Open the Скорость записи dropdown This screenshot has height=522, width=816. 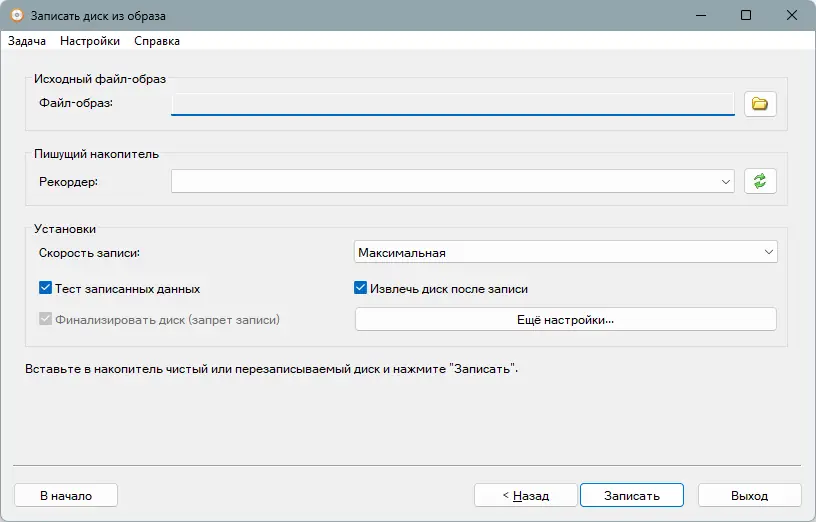(x=566, y=253)
